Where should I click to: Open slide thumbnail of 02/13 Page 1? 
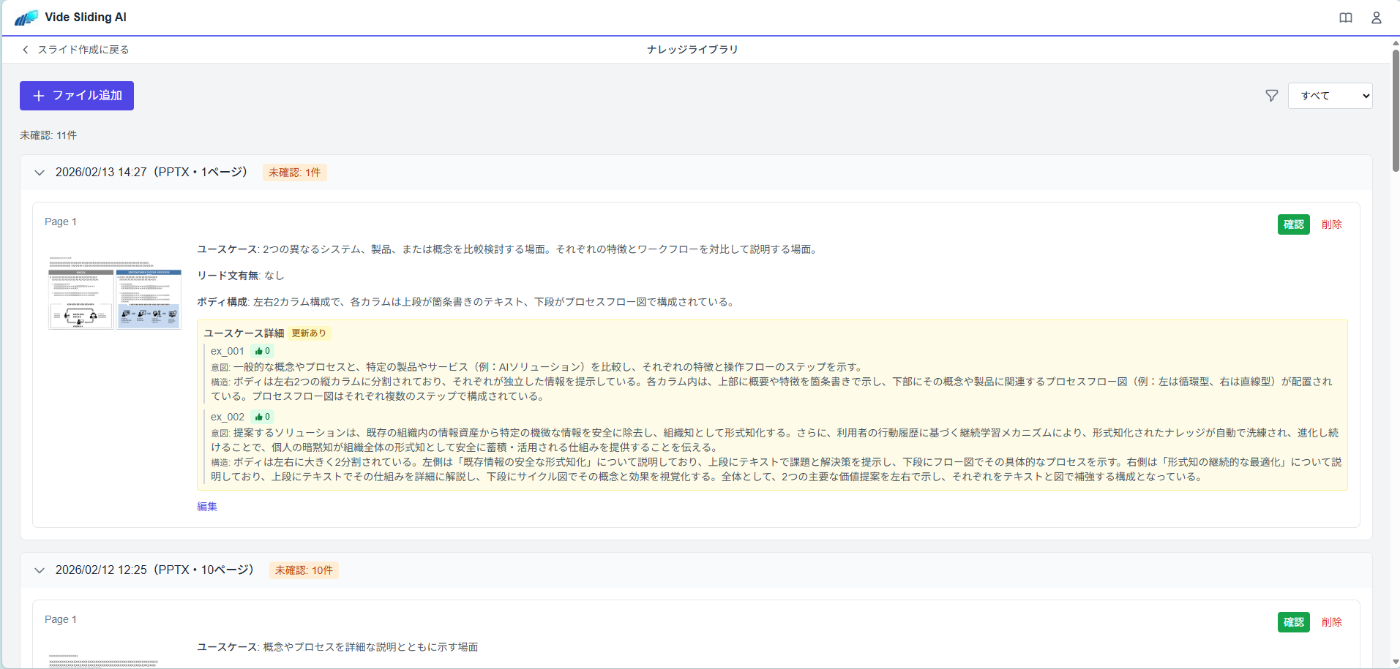(x=115, y=294)
